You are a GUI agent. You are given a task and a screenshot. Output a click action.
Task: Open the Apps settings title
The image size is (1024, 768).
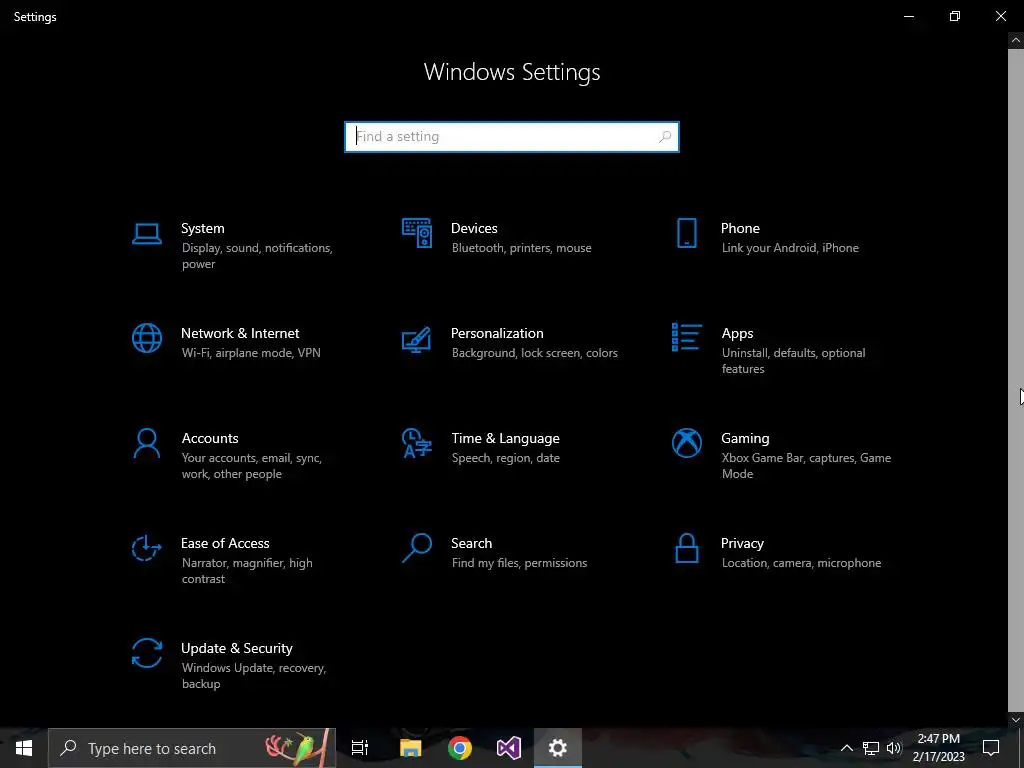[x=737, y=334]
